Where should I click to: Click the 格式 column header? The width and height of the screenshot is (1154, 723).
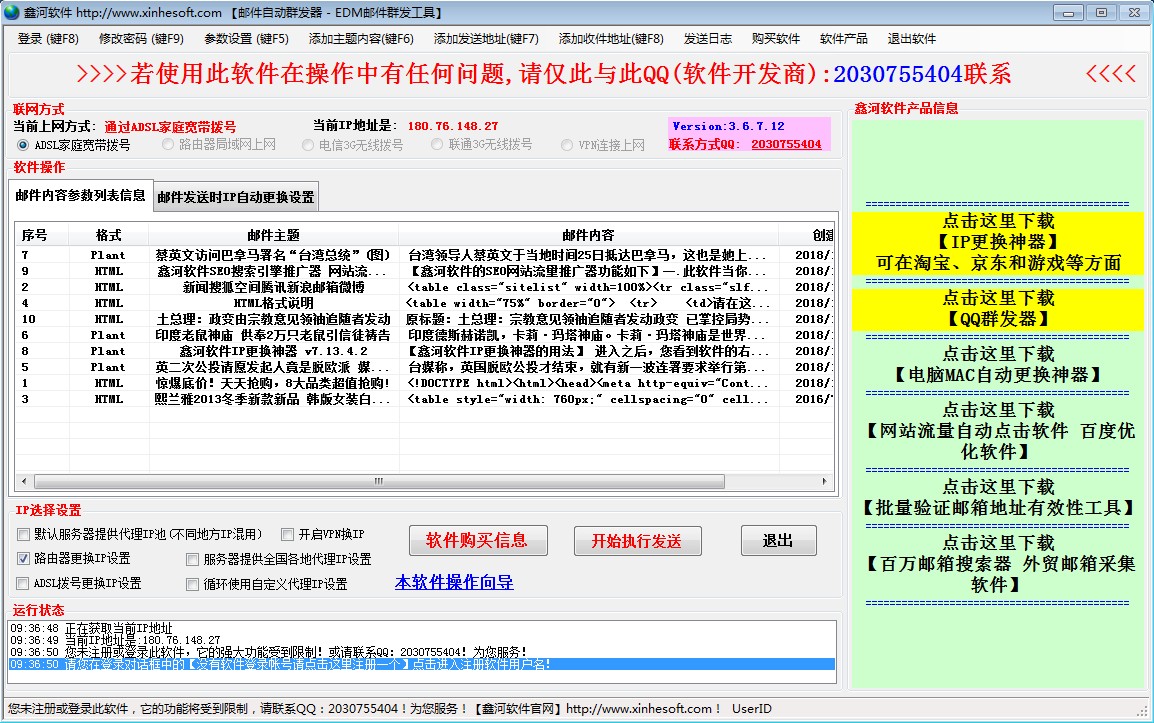click(108, 236)
